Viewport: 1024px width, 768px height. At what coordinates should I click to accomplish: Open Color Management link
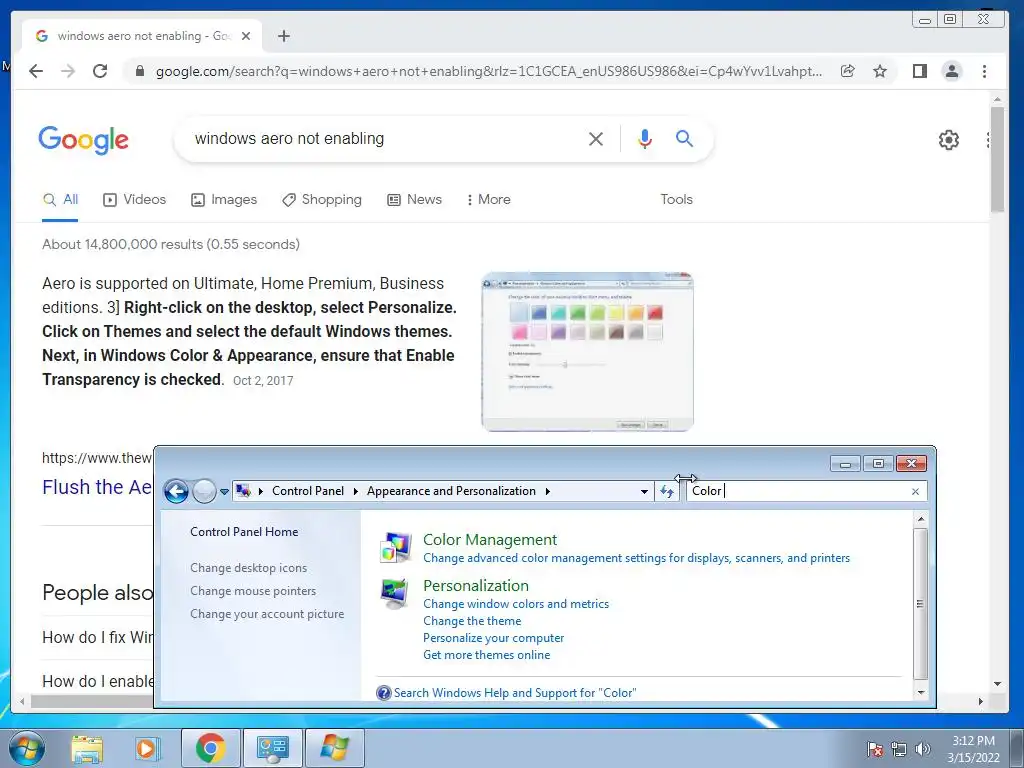[490, 539]
